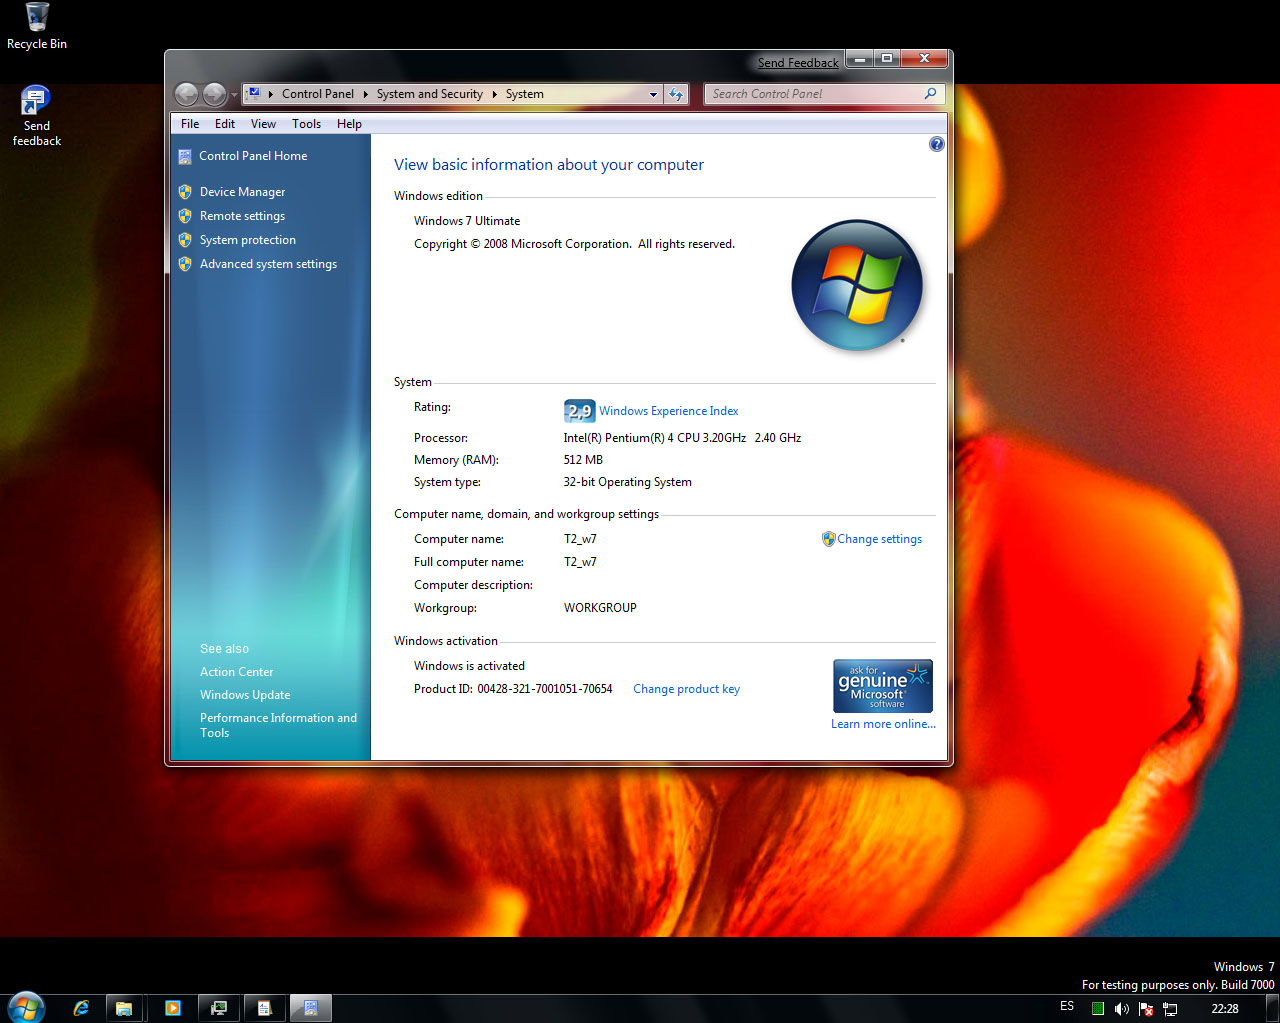1280x1023 pixels.
Task: Open Performance Information and Tools
Action: [278, 725]
